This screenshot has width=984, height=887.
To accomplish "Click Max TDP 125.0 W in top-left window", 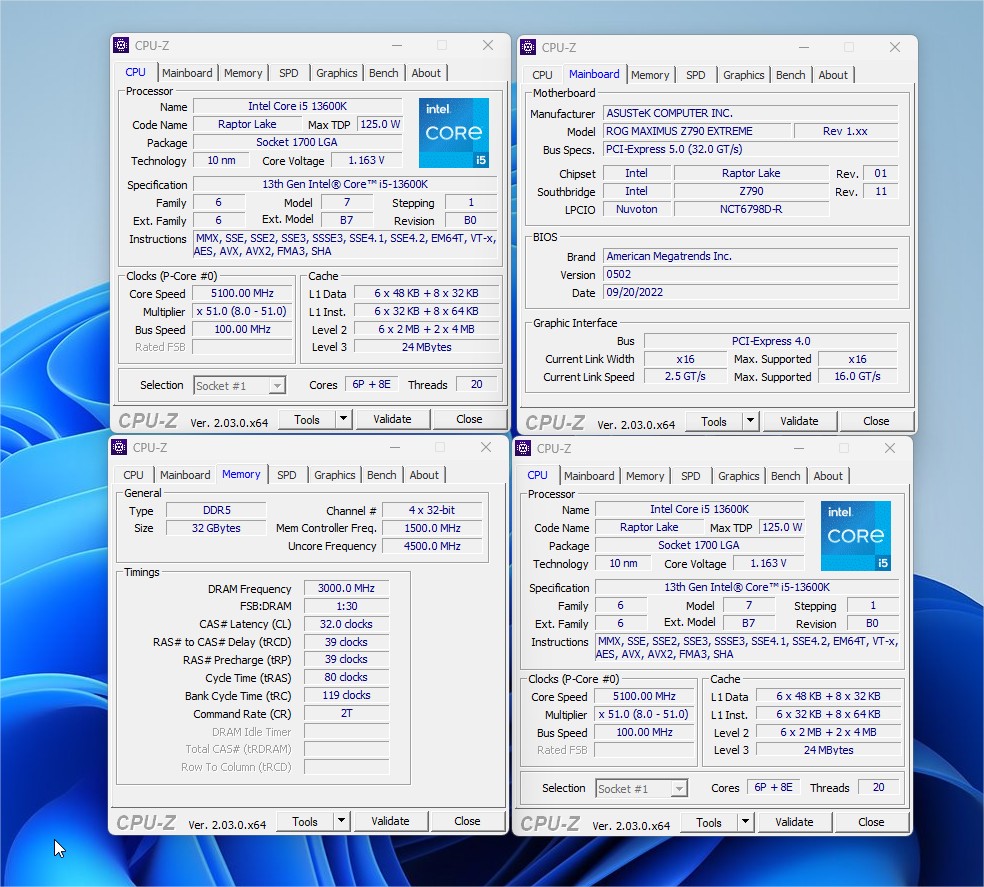I will 380,124.
